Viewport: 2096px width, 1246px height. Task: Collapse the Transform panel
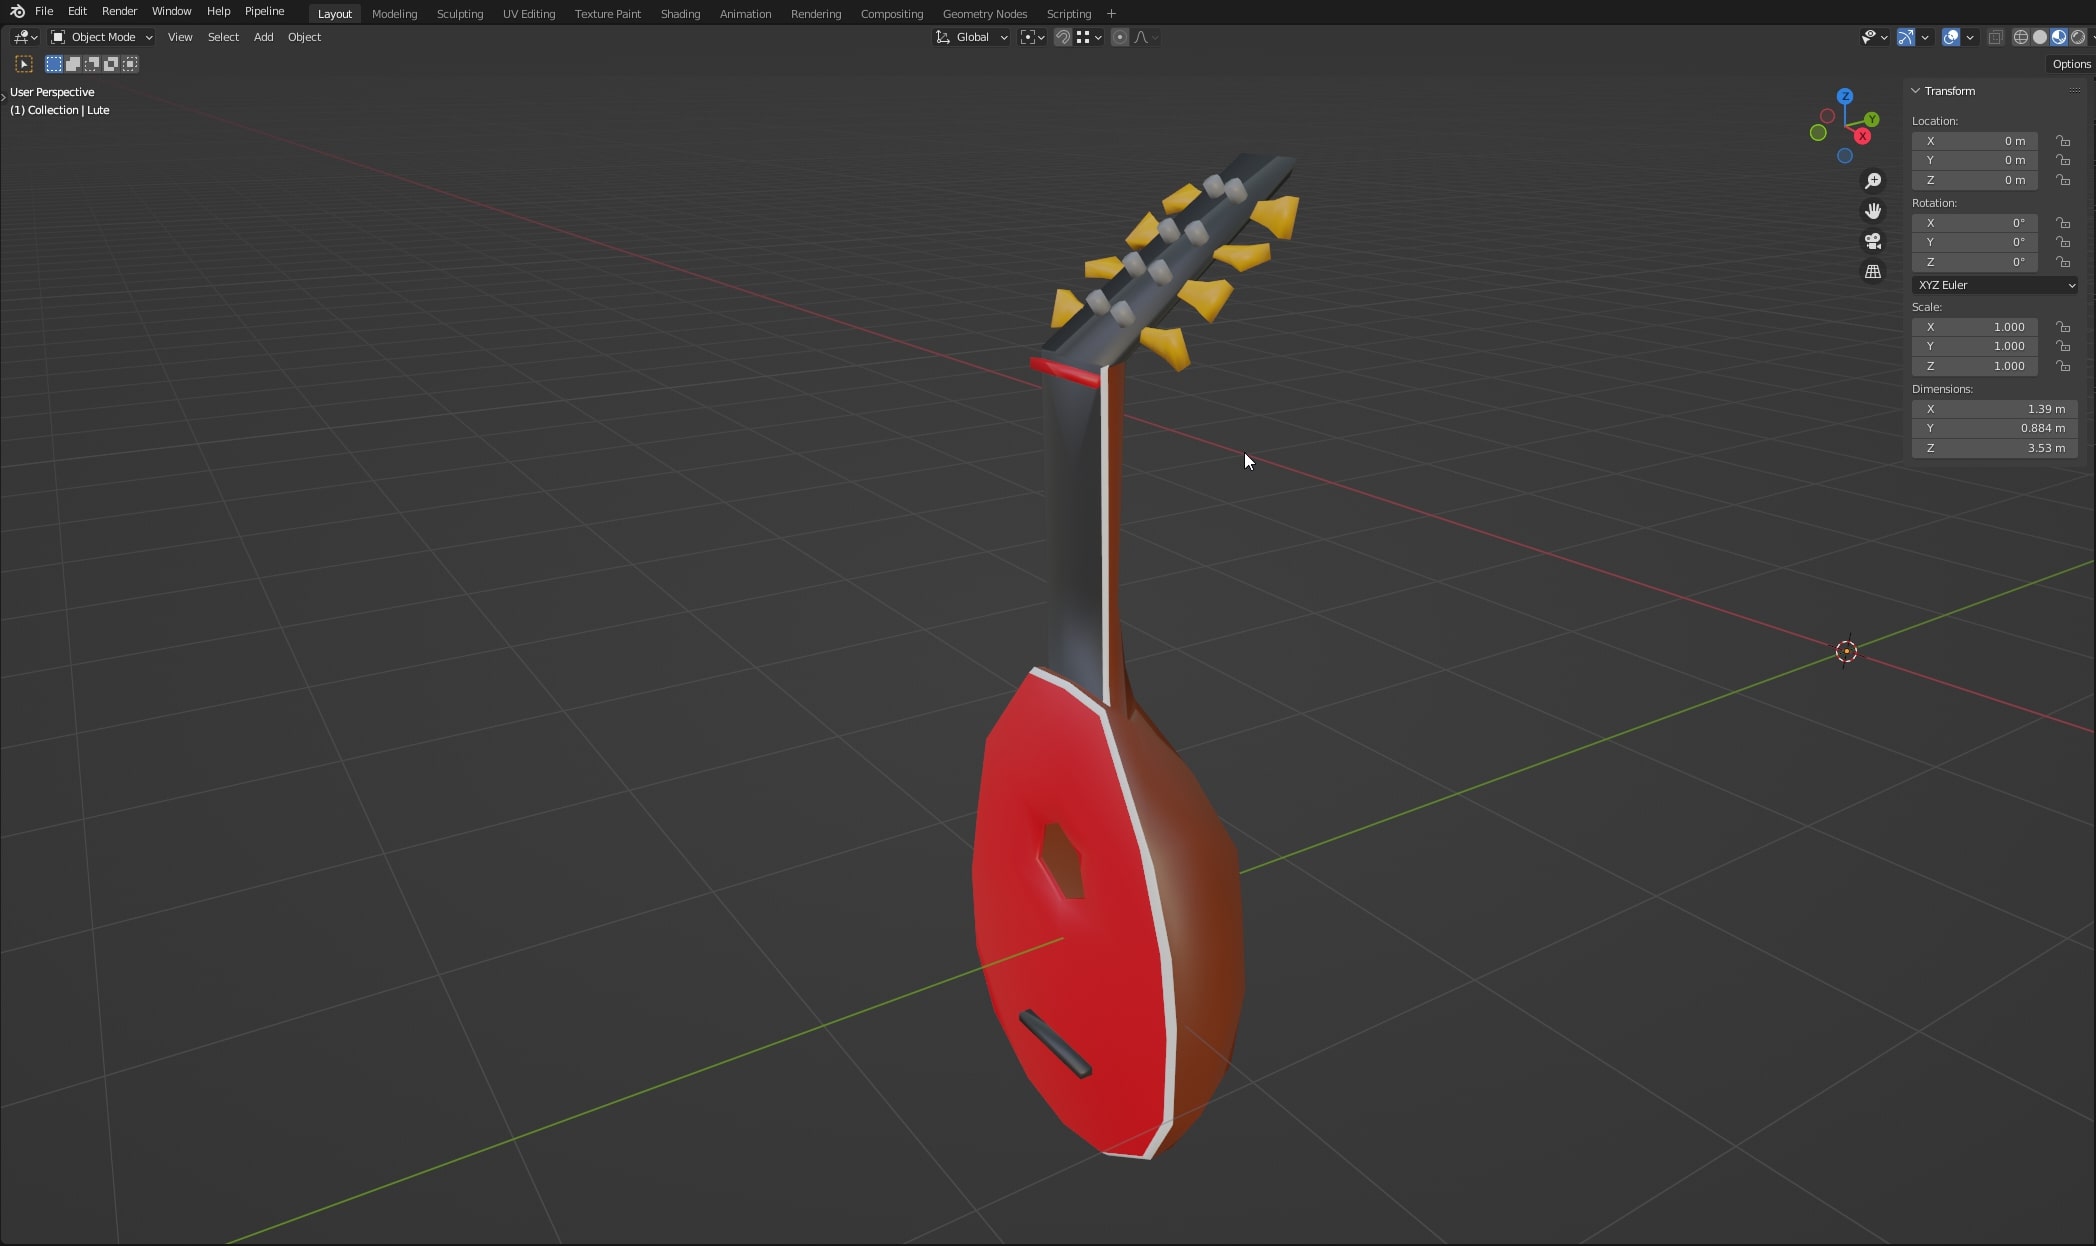coord(1916,91)
